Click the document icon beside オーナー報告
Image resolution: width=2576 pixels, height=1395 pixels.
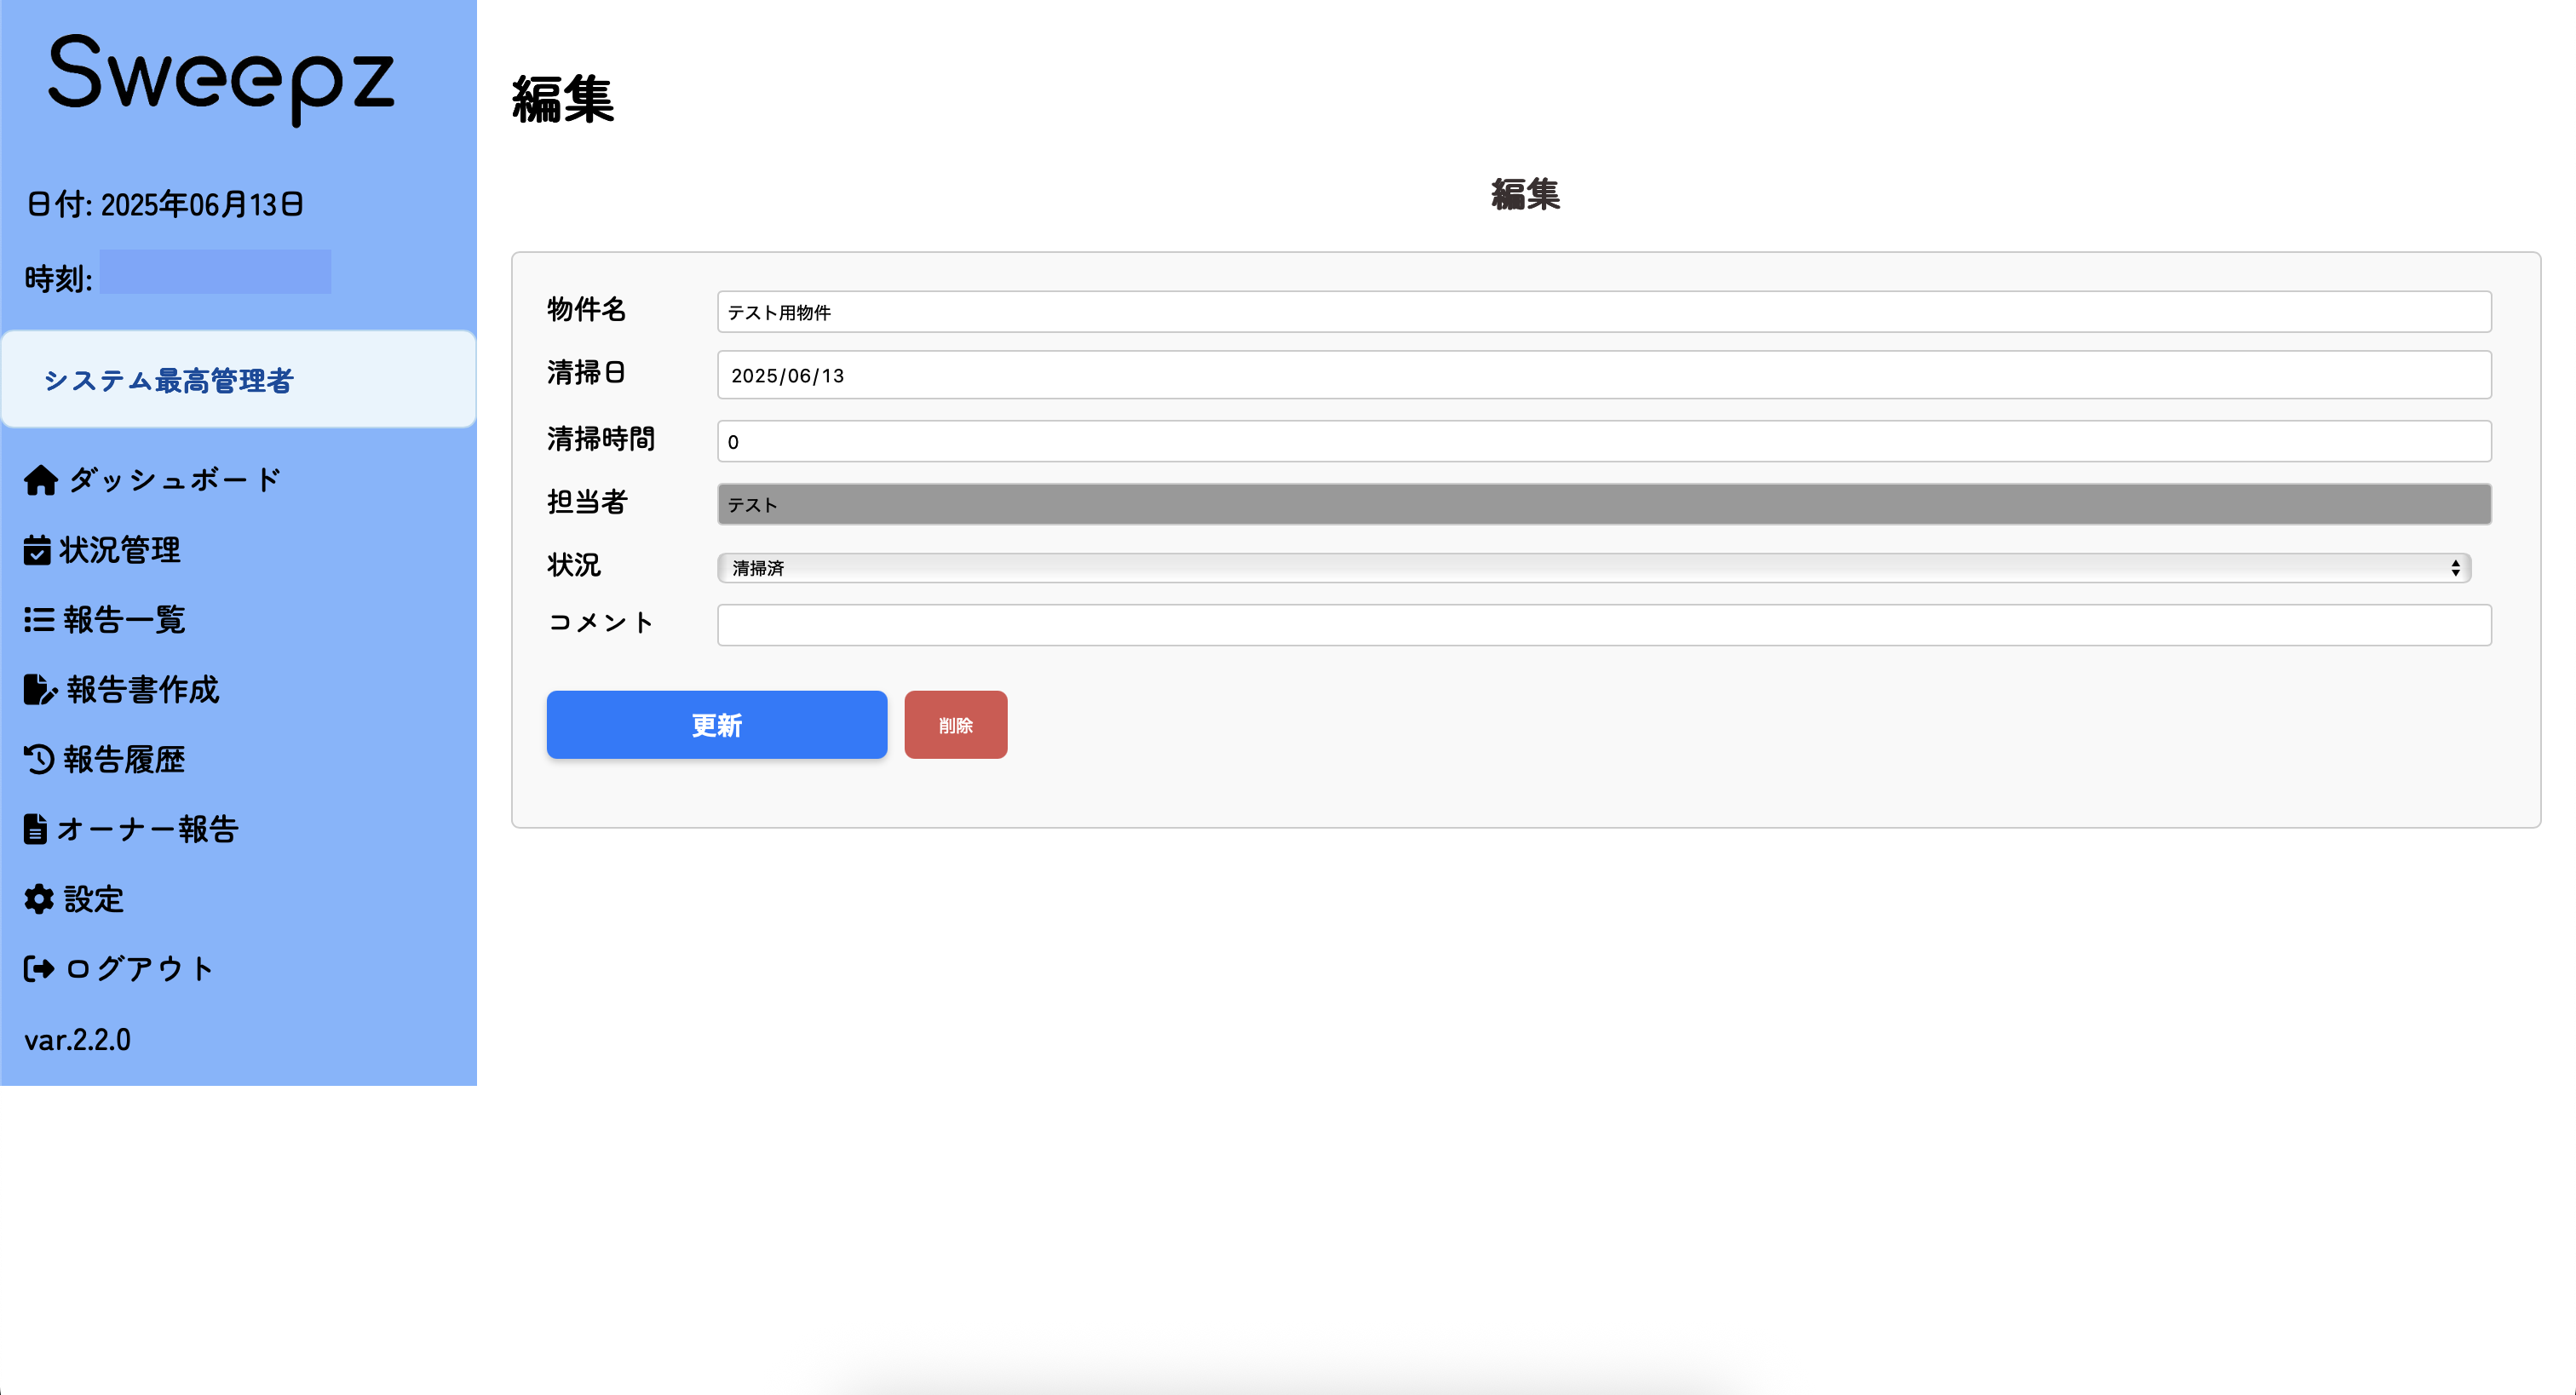click(x=35, y=829)
